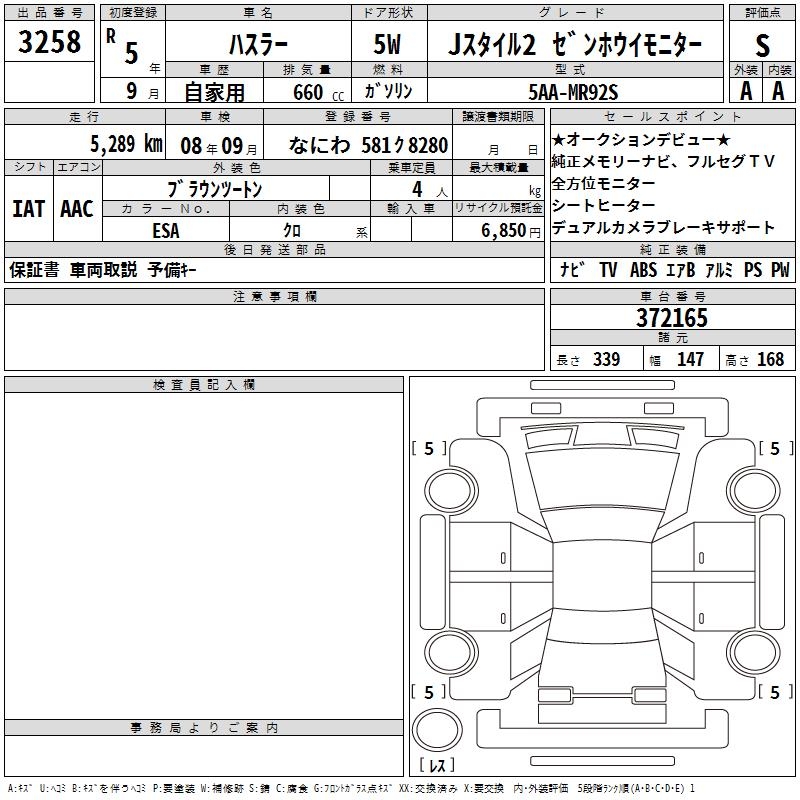Select the car name ハスラー
800x800 pixels.
(258, 45)
